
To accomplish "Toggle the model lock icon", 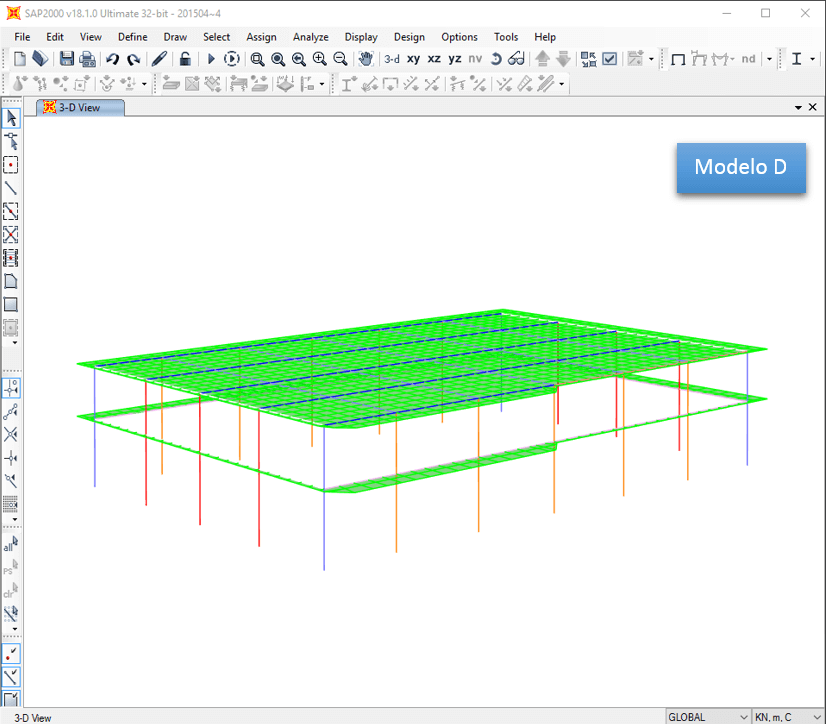I will [x=185, y=58].
